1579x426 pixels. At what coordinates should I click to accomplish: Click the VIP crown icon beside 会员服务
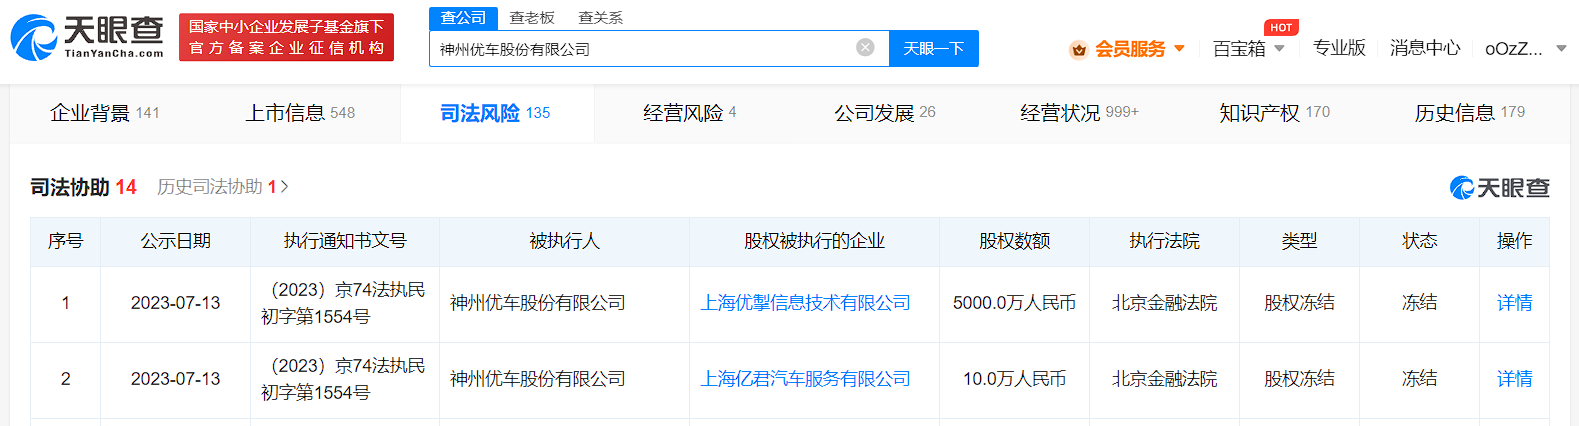[1078, 49]
